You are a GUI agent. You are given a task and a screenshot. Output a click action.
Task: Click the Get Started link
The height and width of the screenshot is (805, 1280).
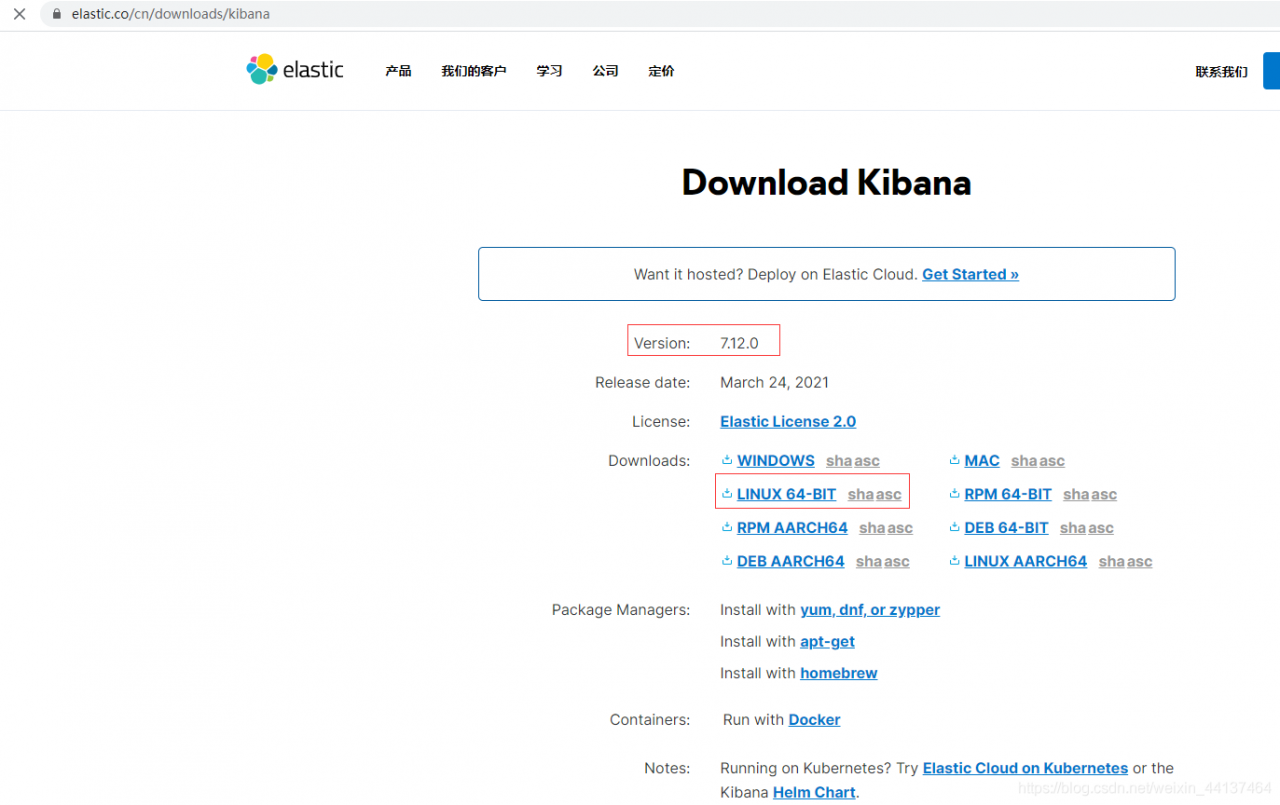tap(970, 274)
